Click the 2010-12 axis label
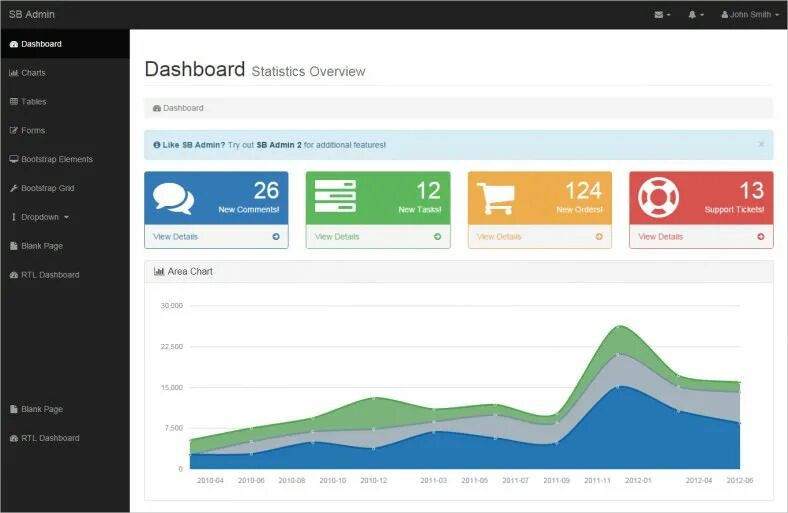 click(373, 480)
